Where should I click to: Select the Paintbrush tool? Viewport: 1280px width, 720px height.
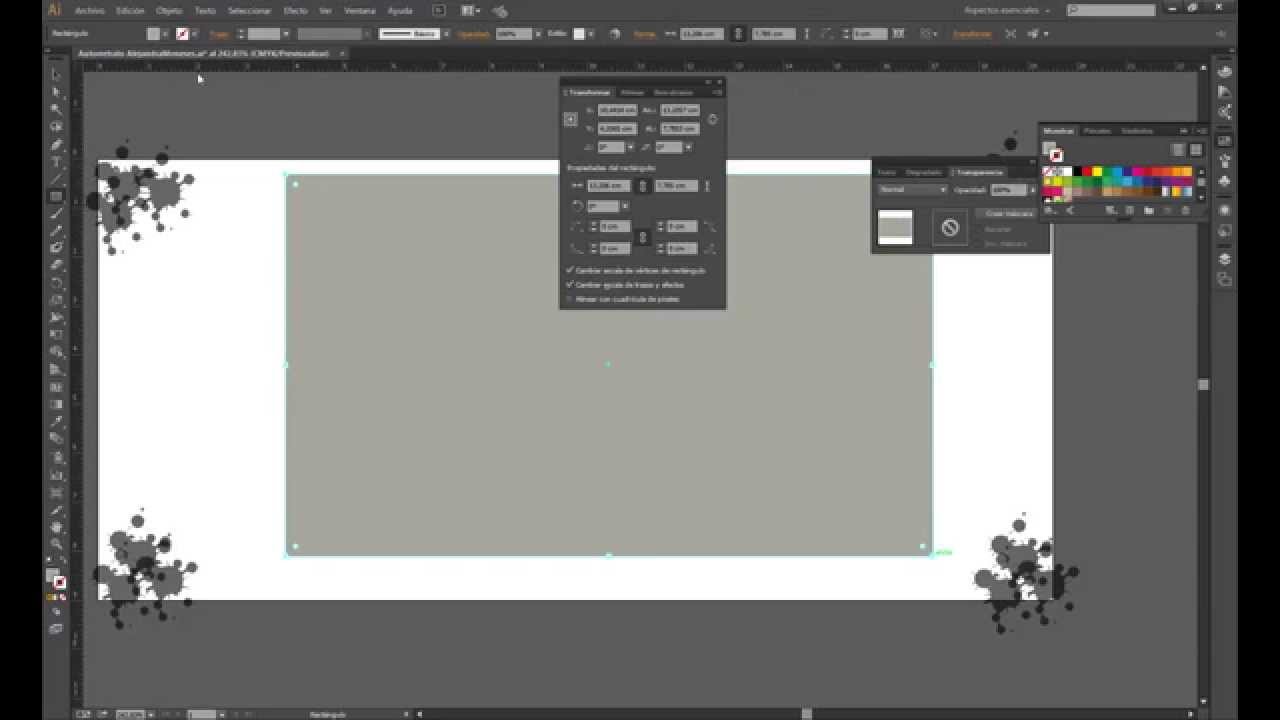click(56, 213)
